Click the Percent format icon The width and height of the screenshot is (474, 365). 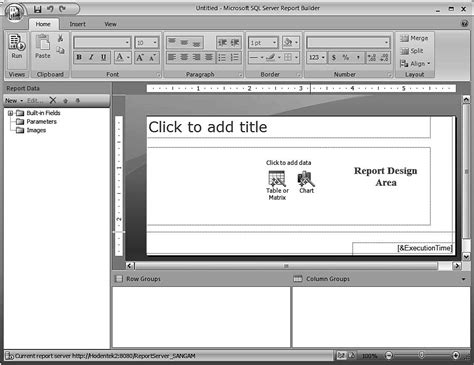click(x=346, y=58)
